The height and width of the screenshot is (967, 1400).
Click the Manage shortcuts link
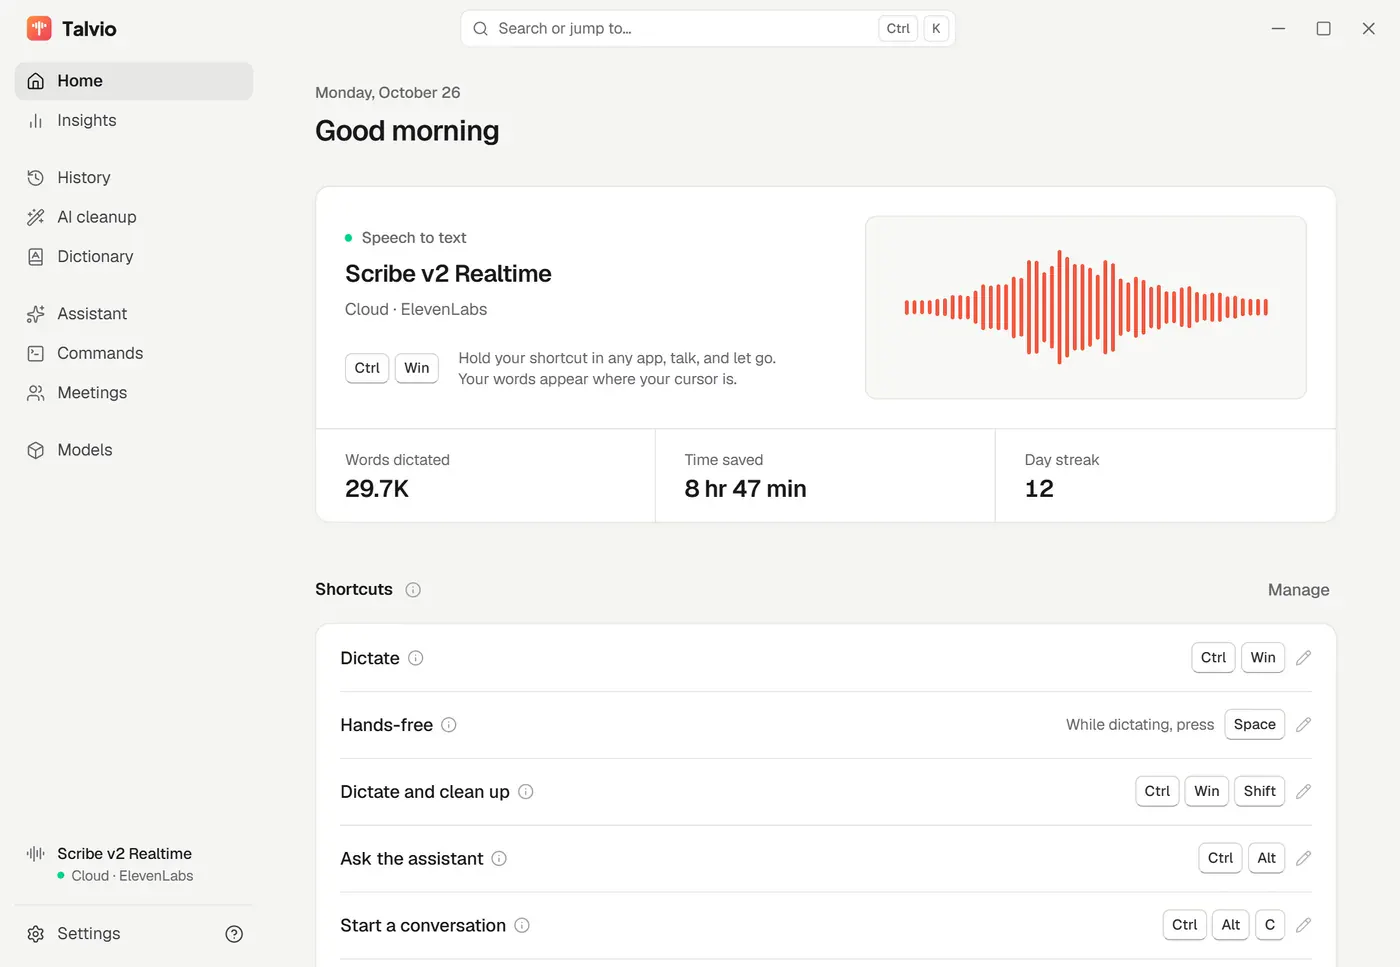coord(1298,590)
